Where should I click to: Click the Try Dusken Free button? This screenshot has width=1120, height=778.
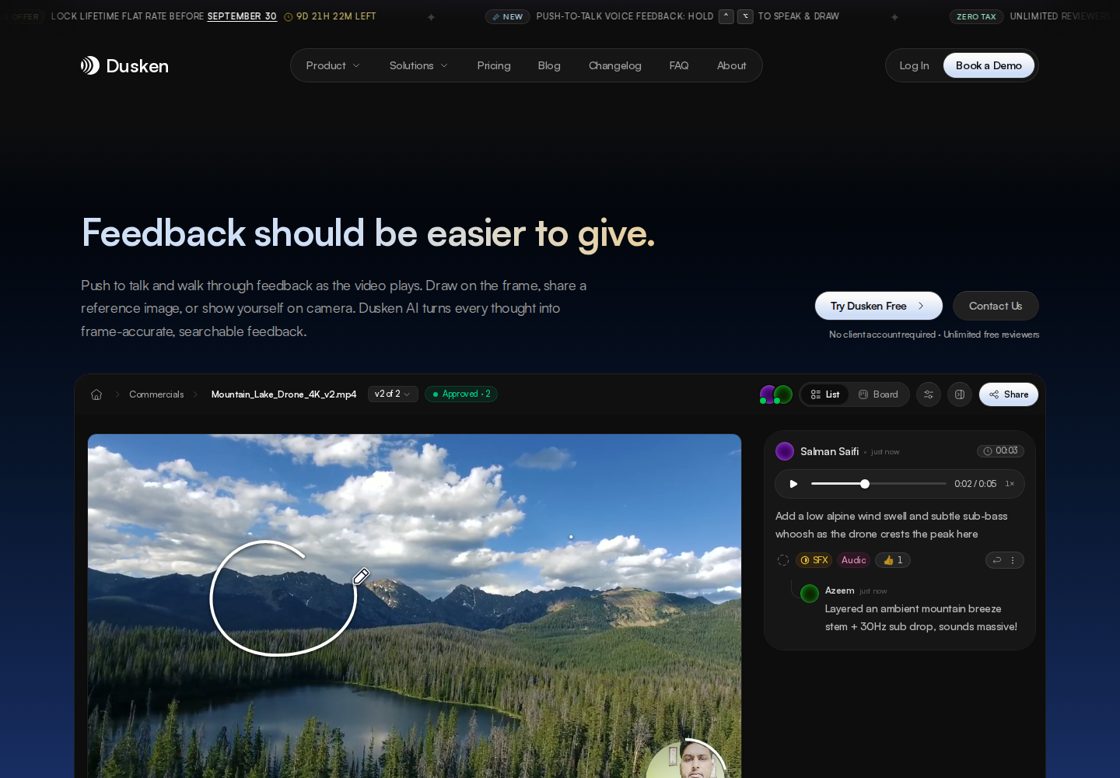pyautogui.click(x=879, y=306)
